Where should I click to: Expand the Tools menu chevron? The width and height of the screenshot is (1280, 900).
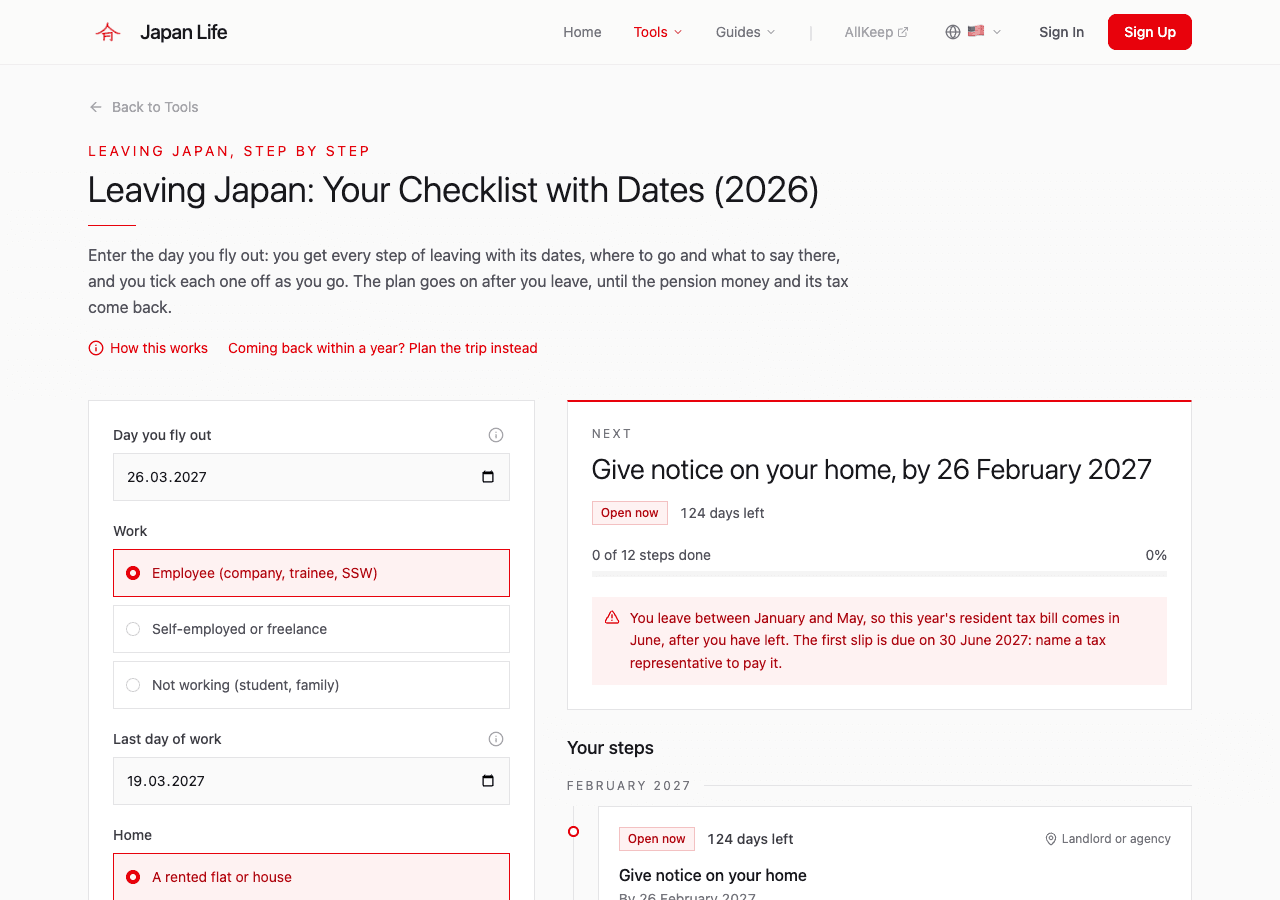click(x=678, y=32)
